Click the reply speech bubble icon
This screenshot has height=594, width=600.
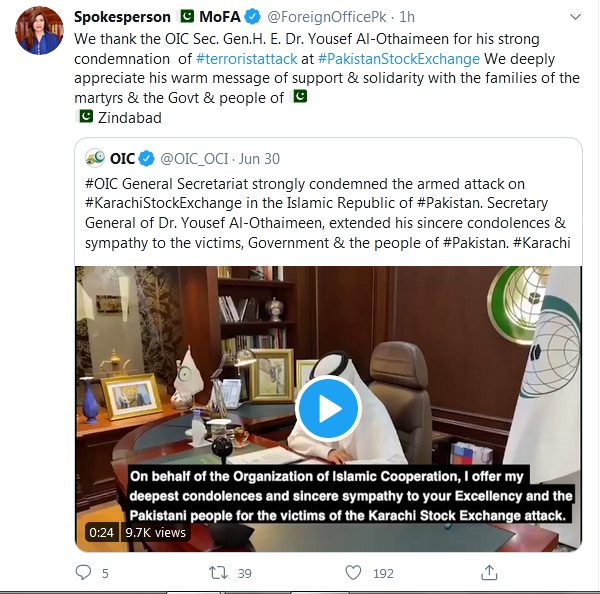pos(84,573)
